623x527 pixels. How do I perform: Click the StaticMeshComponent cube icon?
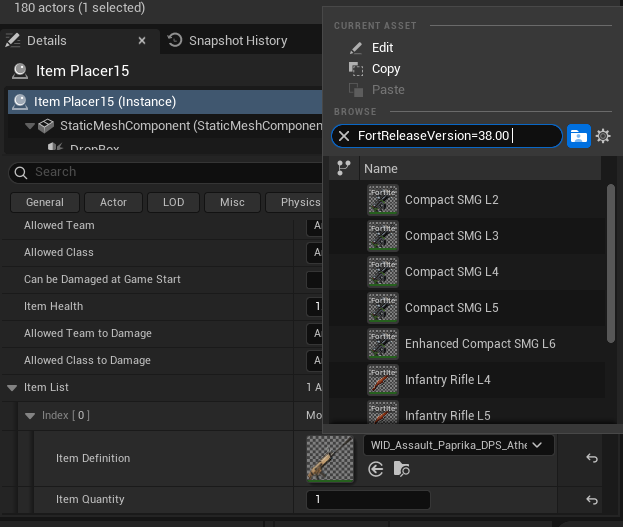click(x=46, y=126)
